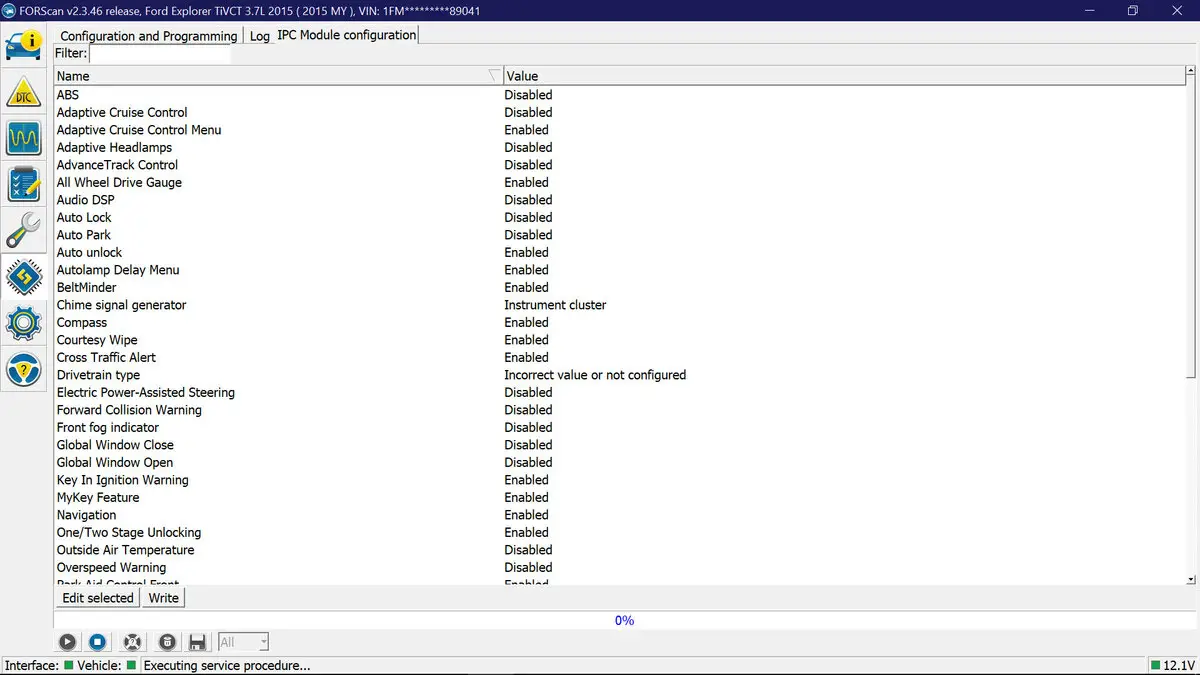The width and height of the screenshot is (1200, 675).
Task: Click the green Vehicle status indicator
Action: click(131, 665)
